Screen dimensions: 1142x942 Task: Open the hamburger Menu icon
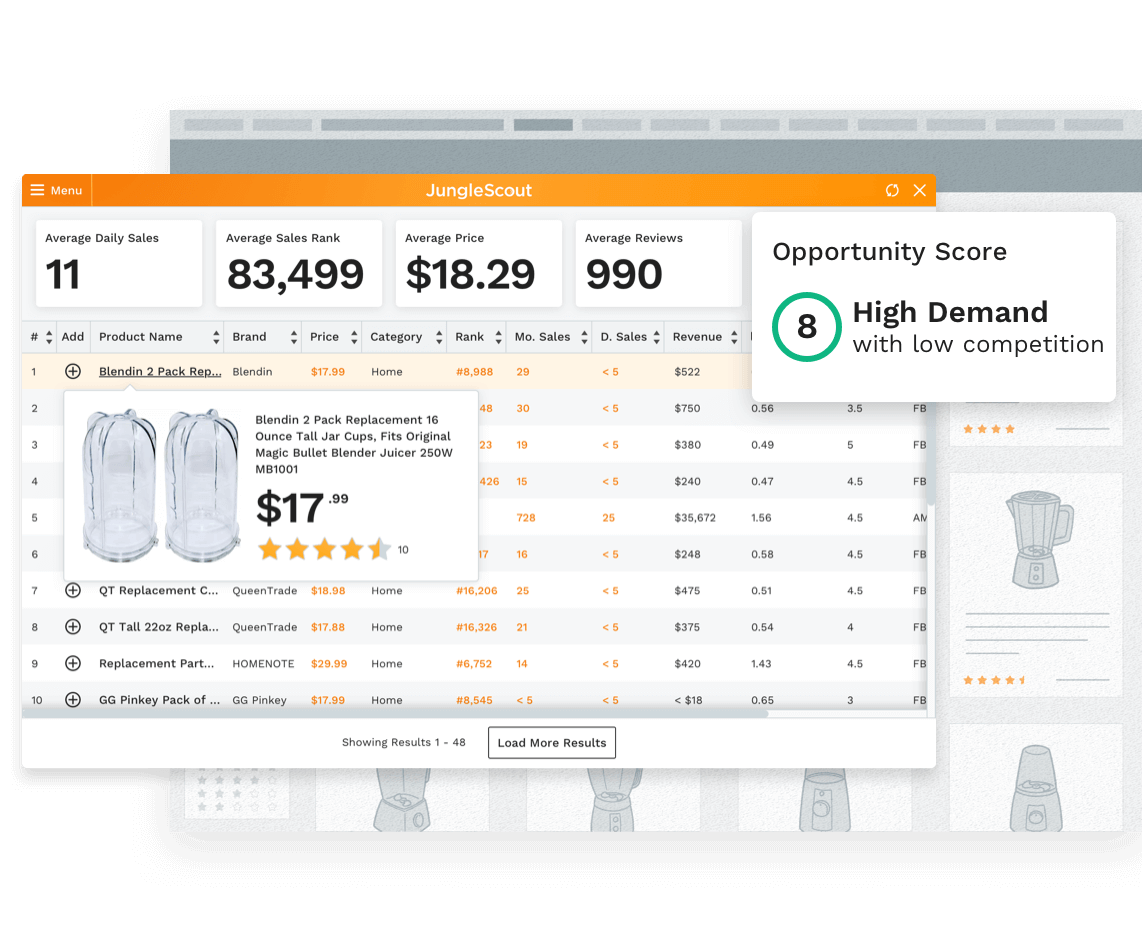tap(35, 190)
